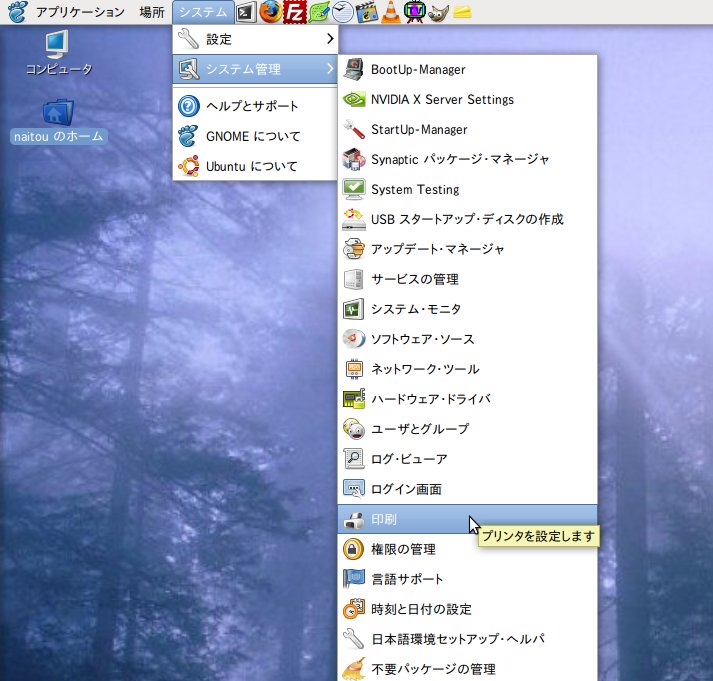The height and width of the screenshot is (681, 713).
Task: Open Ubuntu について
Action: point(255,166)
